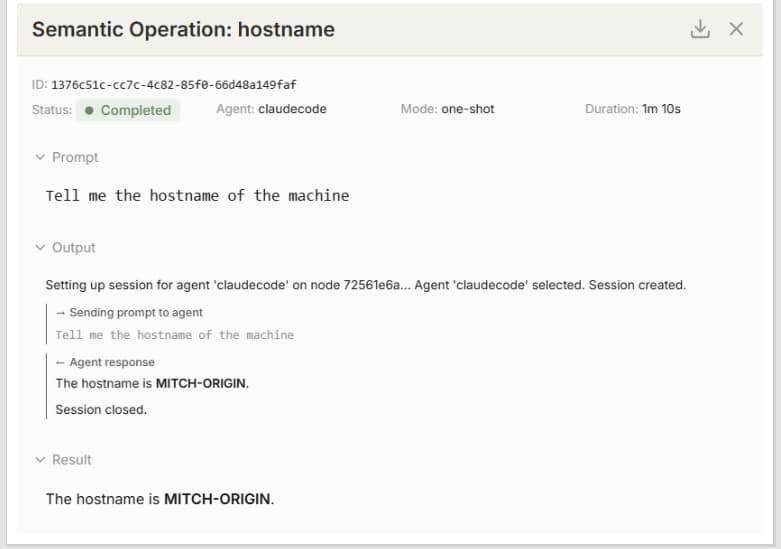Click the Prompt section label
Screen dimensions: 781x549
(x=75, y=157)
